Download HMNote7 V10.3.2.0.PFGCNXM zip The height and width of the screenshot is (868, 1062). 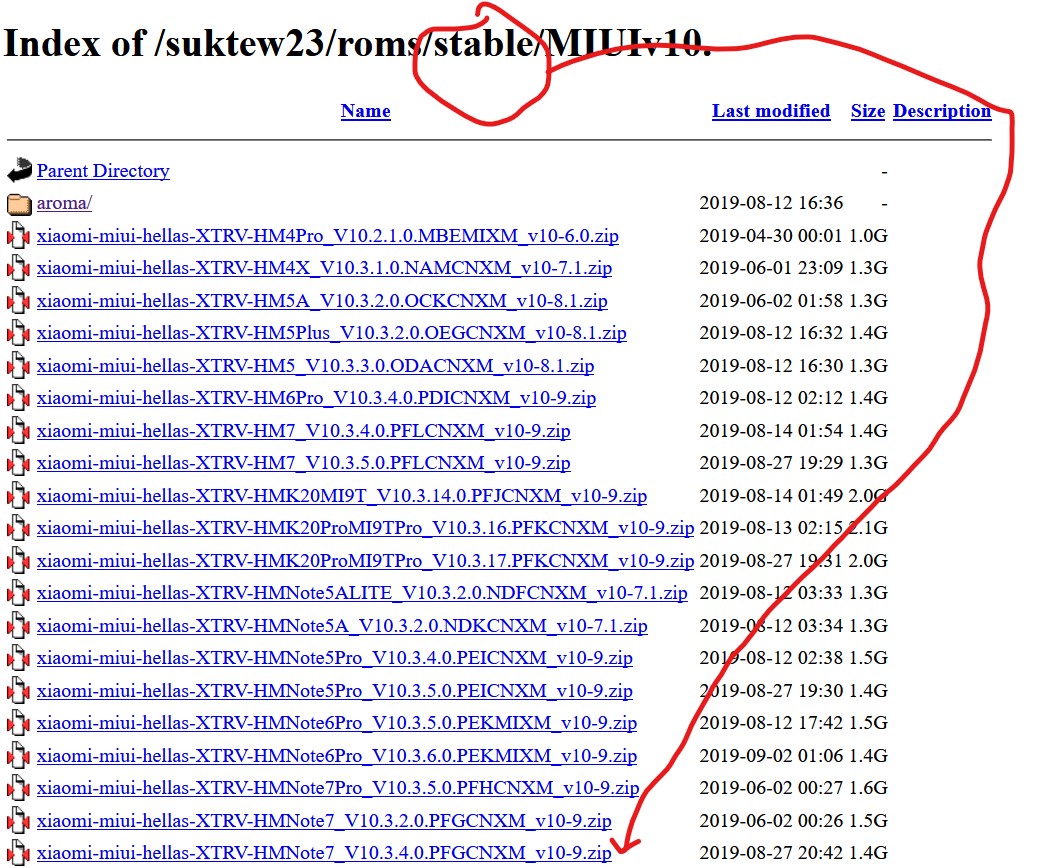click(x=324, y=821)
